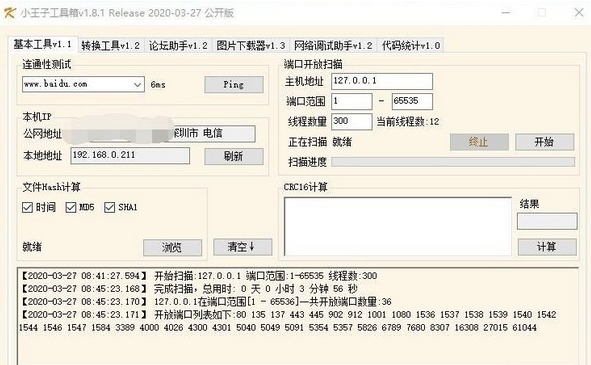591x365 pixels.
Task: Click log line starting 开始扫描:127.0.0.1
Action: click(198, 276)
